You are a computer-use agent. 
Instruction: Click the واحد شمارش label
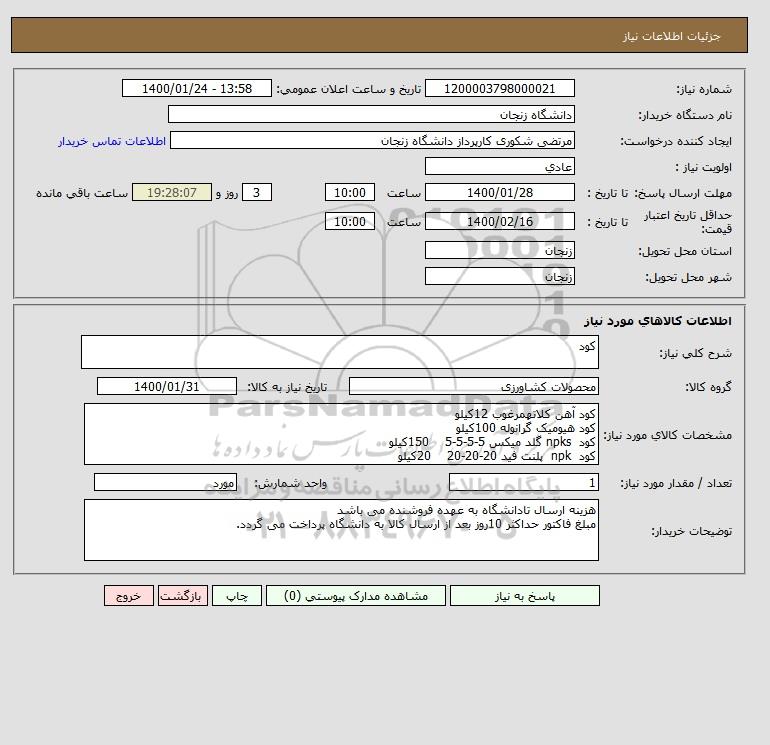[x=290, y=484]
